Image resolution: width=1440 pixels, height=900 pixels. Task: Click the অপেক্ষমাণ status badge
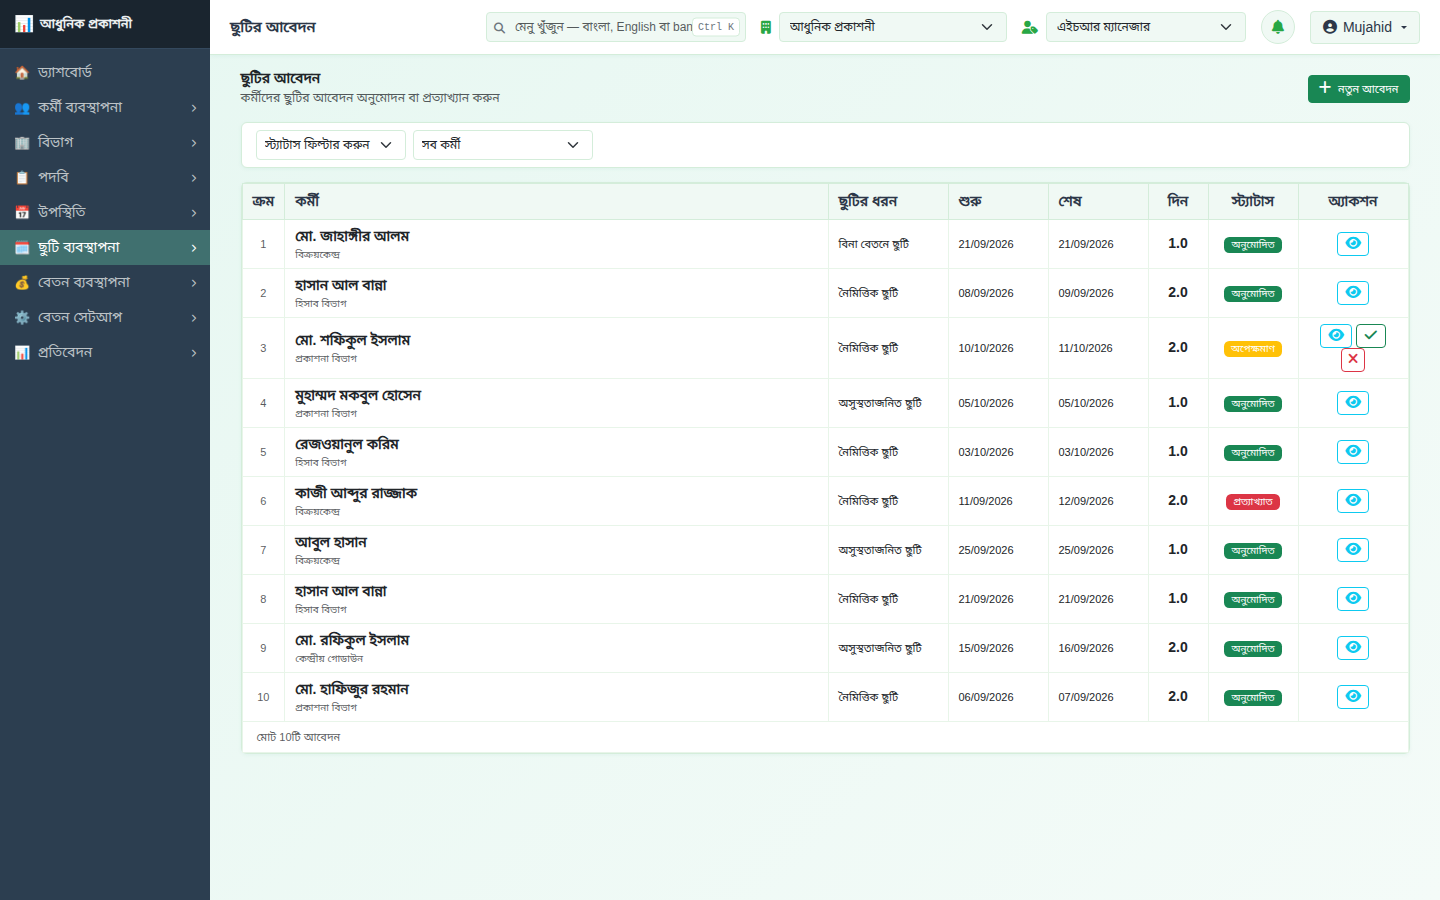1253,349
